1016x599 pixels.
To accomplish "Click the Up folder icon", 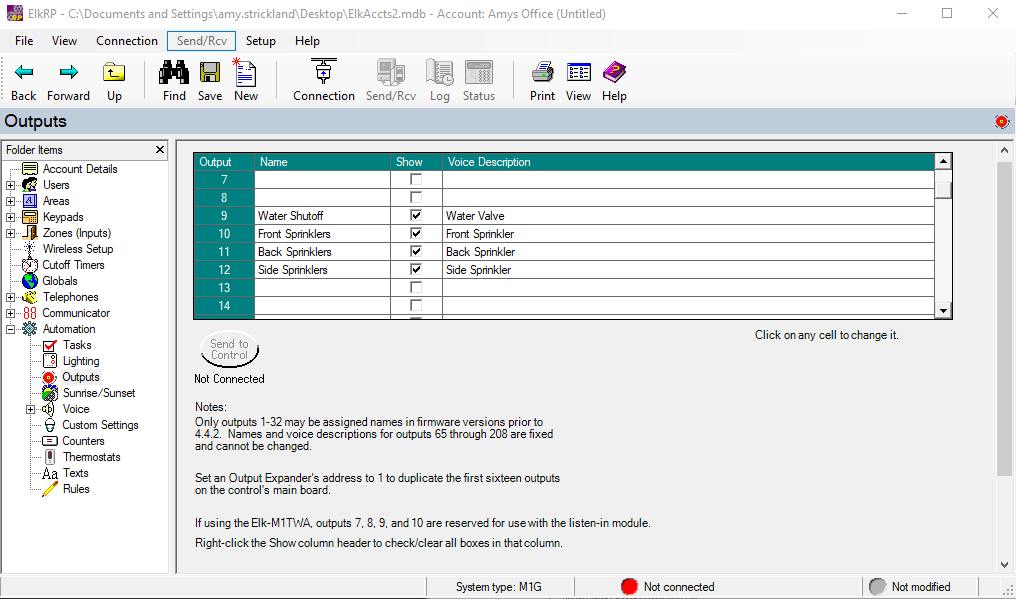I will (x=115, y=74).
